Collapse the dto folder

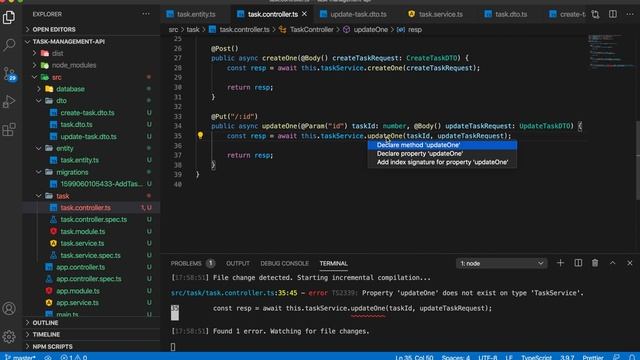61,100
